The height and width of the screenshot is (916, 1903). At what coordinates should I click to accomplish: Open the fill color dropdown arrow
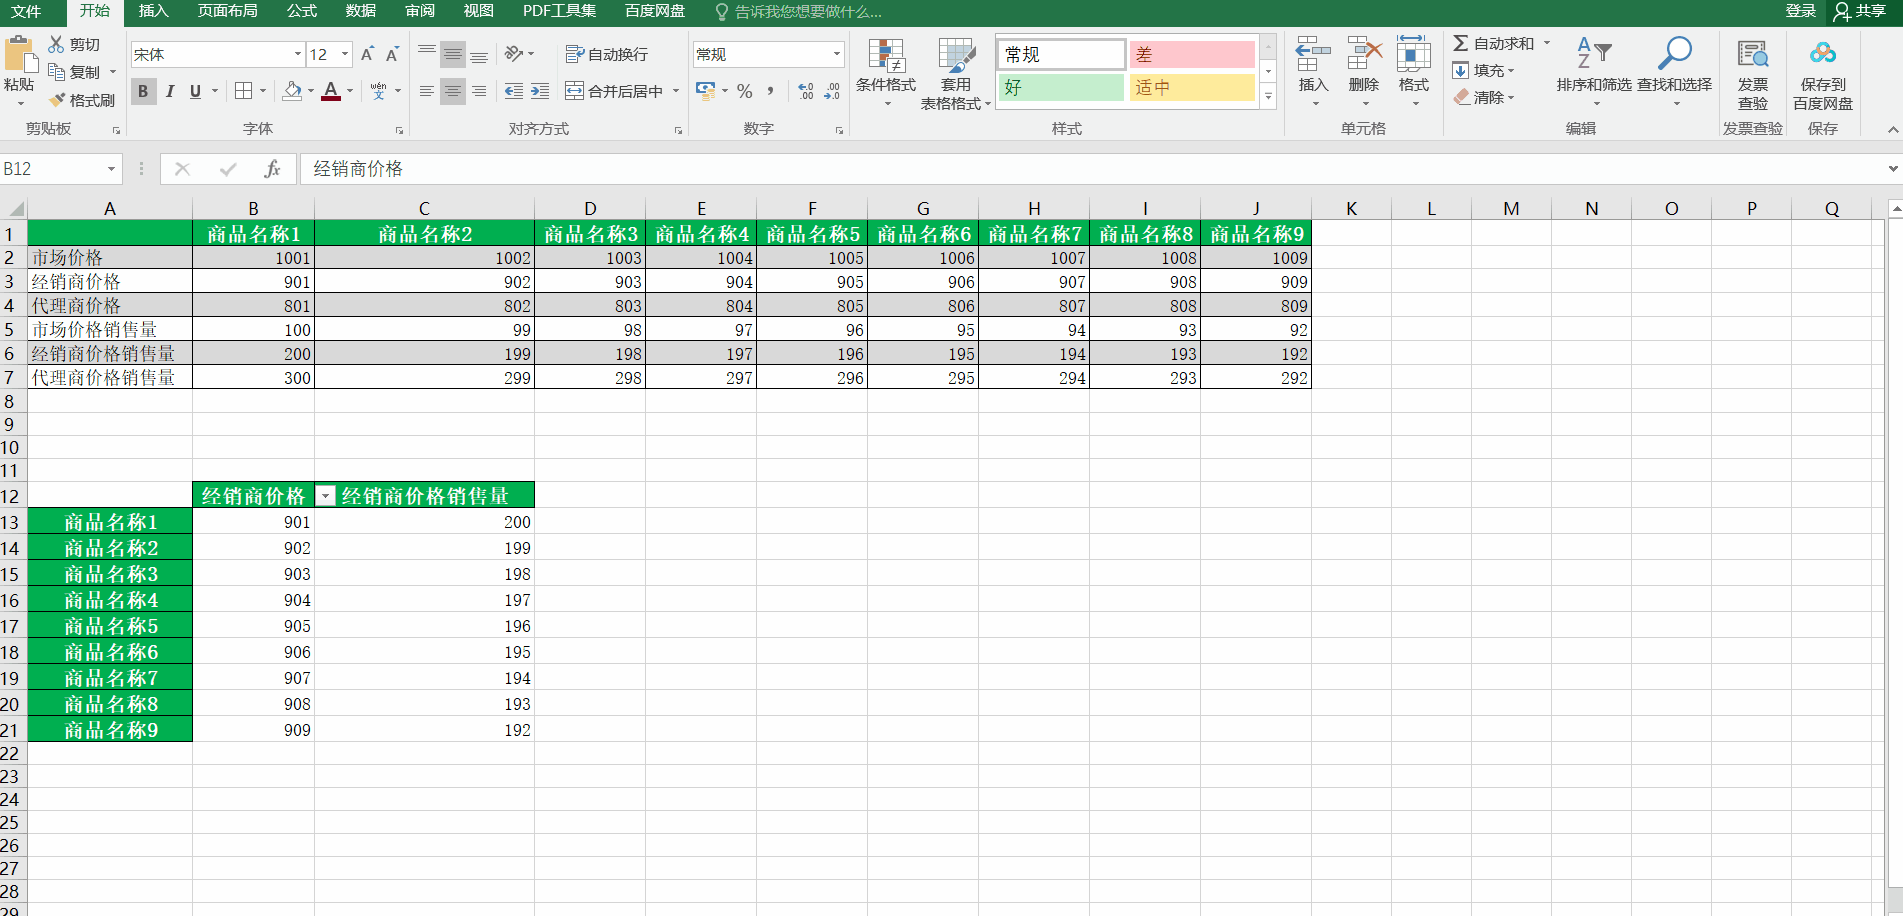pos(311,91)
